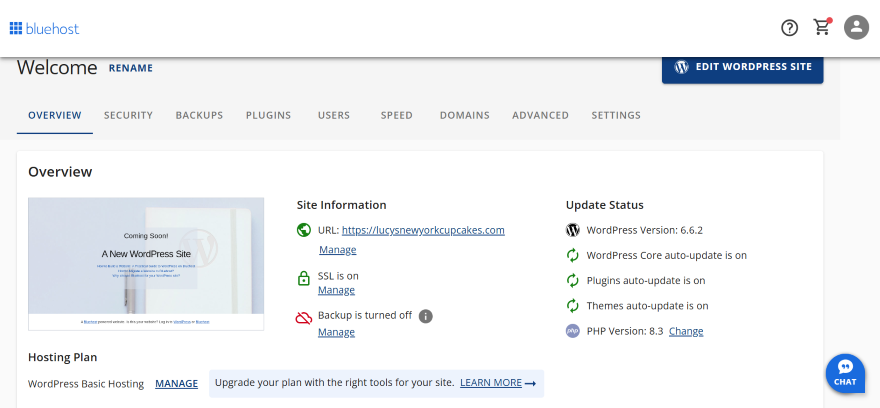Click the Site Information heading
The image size is (880, 408).
(341, 205)
